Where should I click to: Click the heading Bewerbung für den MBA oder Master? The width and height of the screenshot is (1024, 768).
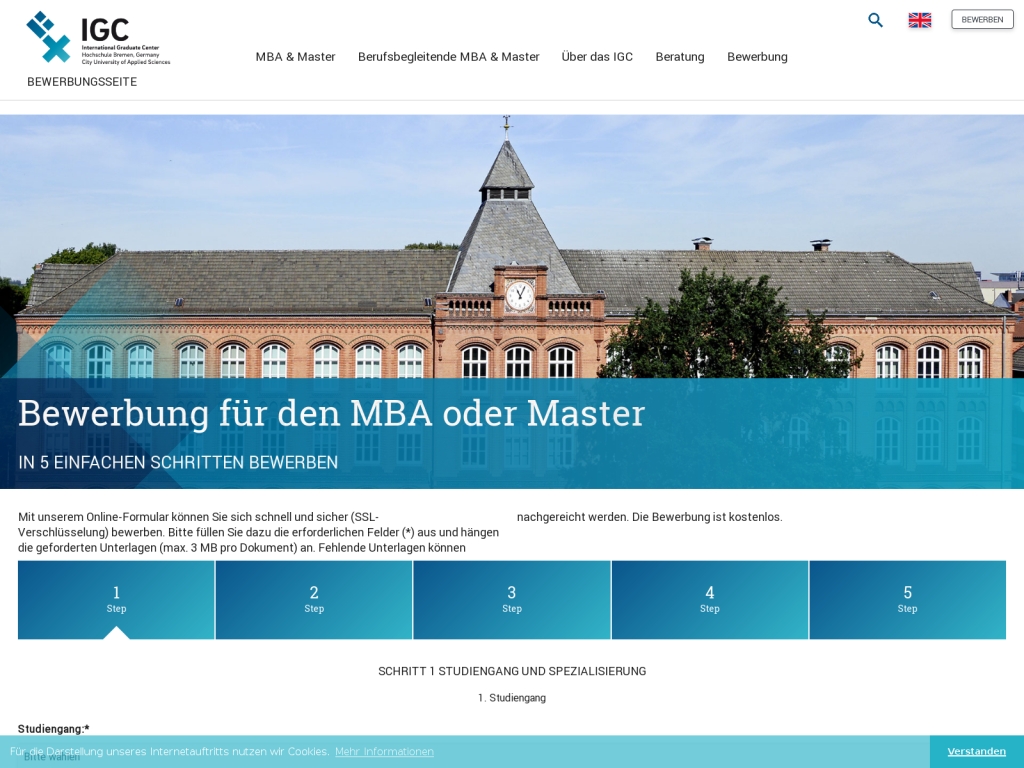[331, 413]
